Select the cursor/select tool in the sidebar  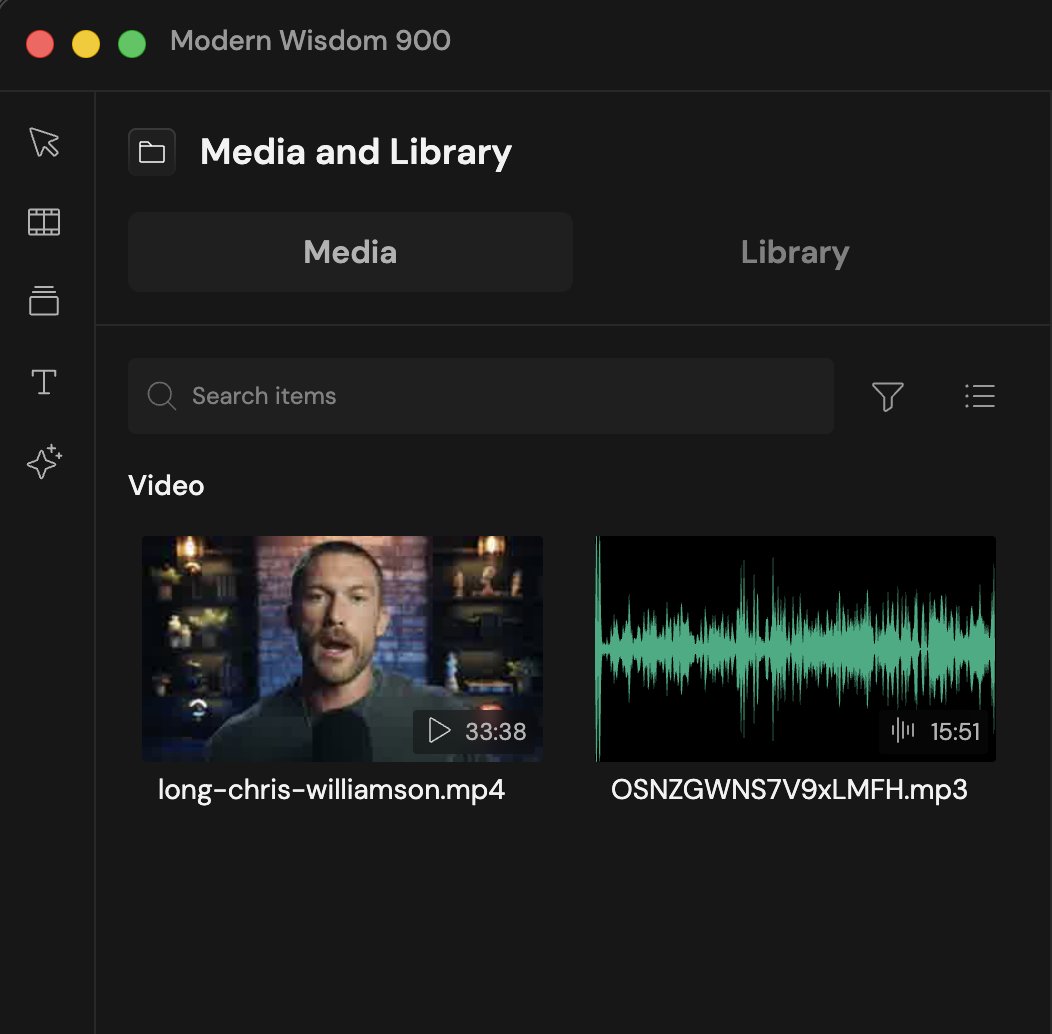tap(44, 142)
